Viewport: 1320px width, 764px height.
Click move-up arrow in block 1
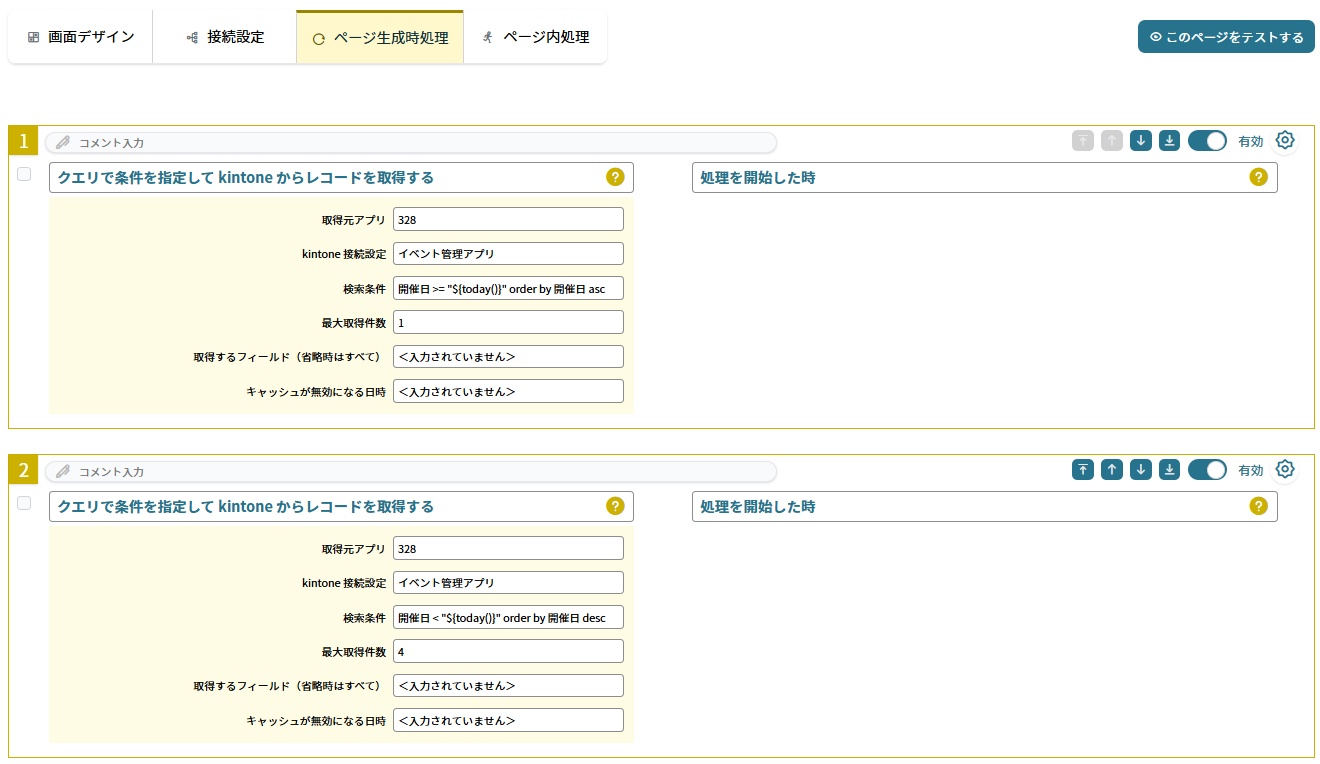[1112, 141]
